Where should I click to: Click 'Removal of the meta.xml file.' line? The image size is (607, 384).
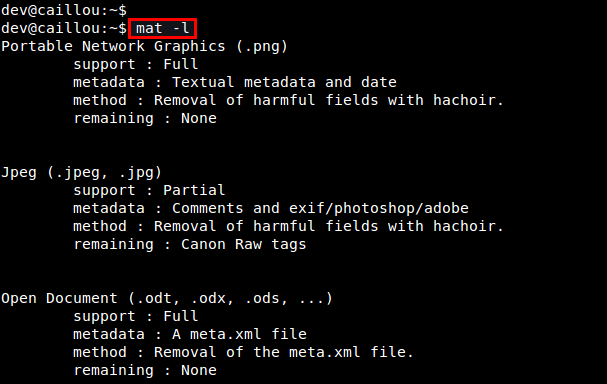(243, 352)
